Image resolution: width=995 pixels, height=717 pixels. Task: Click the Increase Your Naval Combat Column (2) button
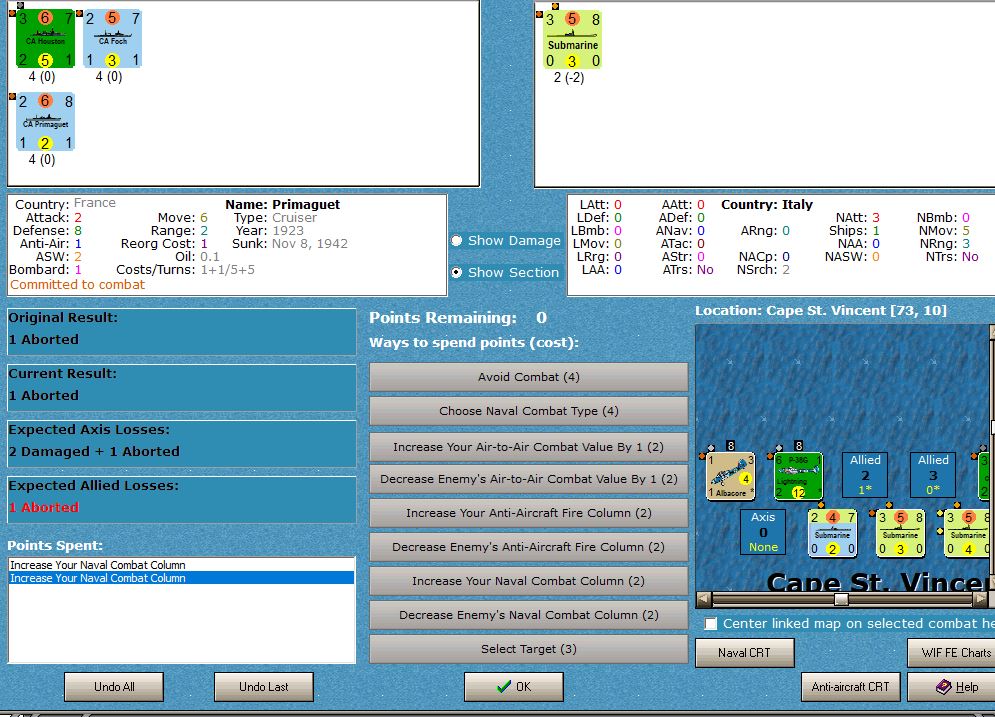point(529,581)
